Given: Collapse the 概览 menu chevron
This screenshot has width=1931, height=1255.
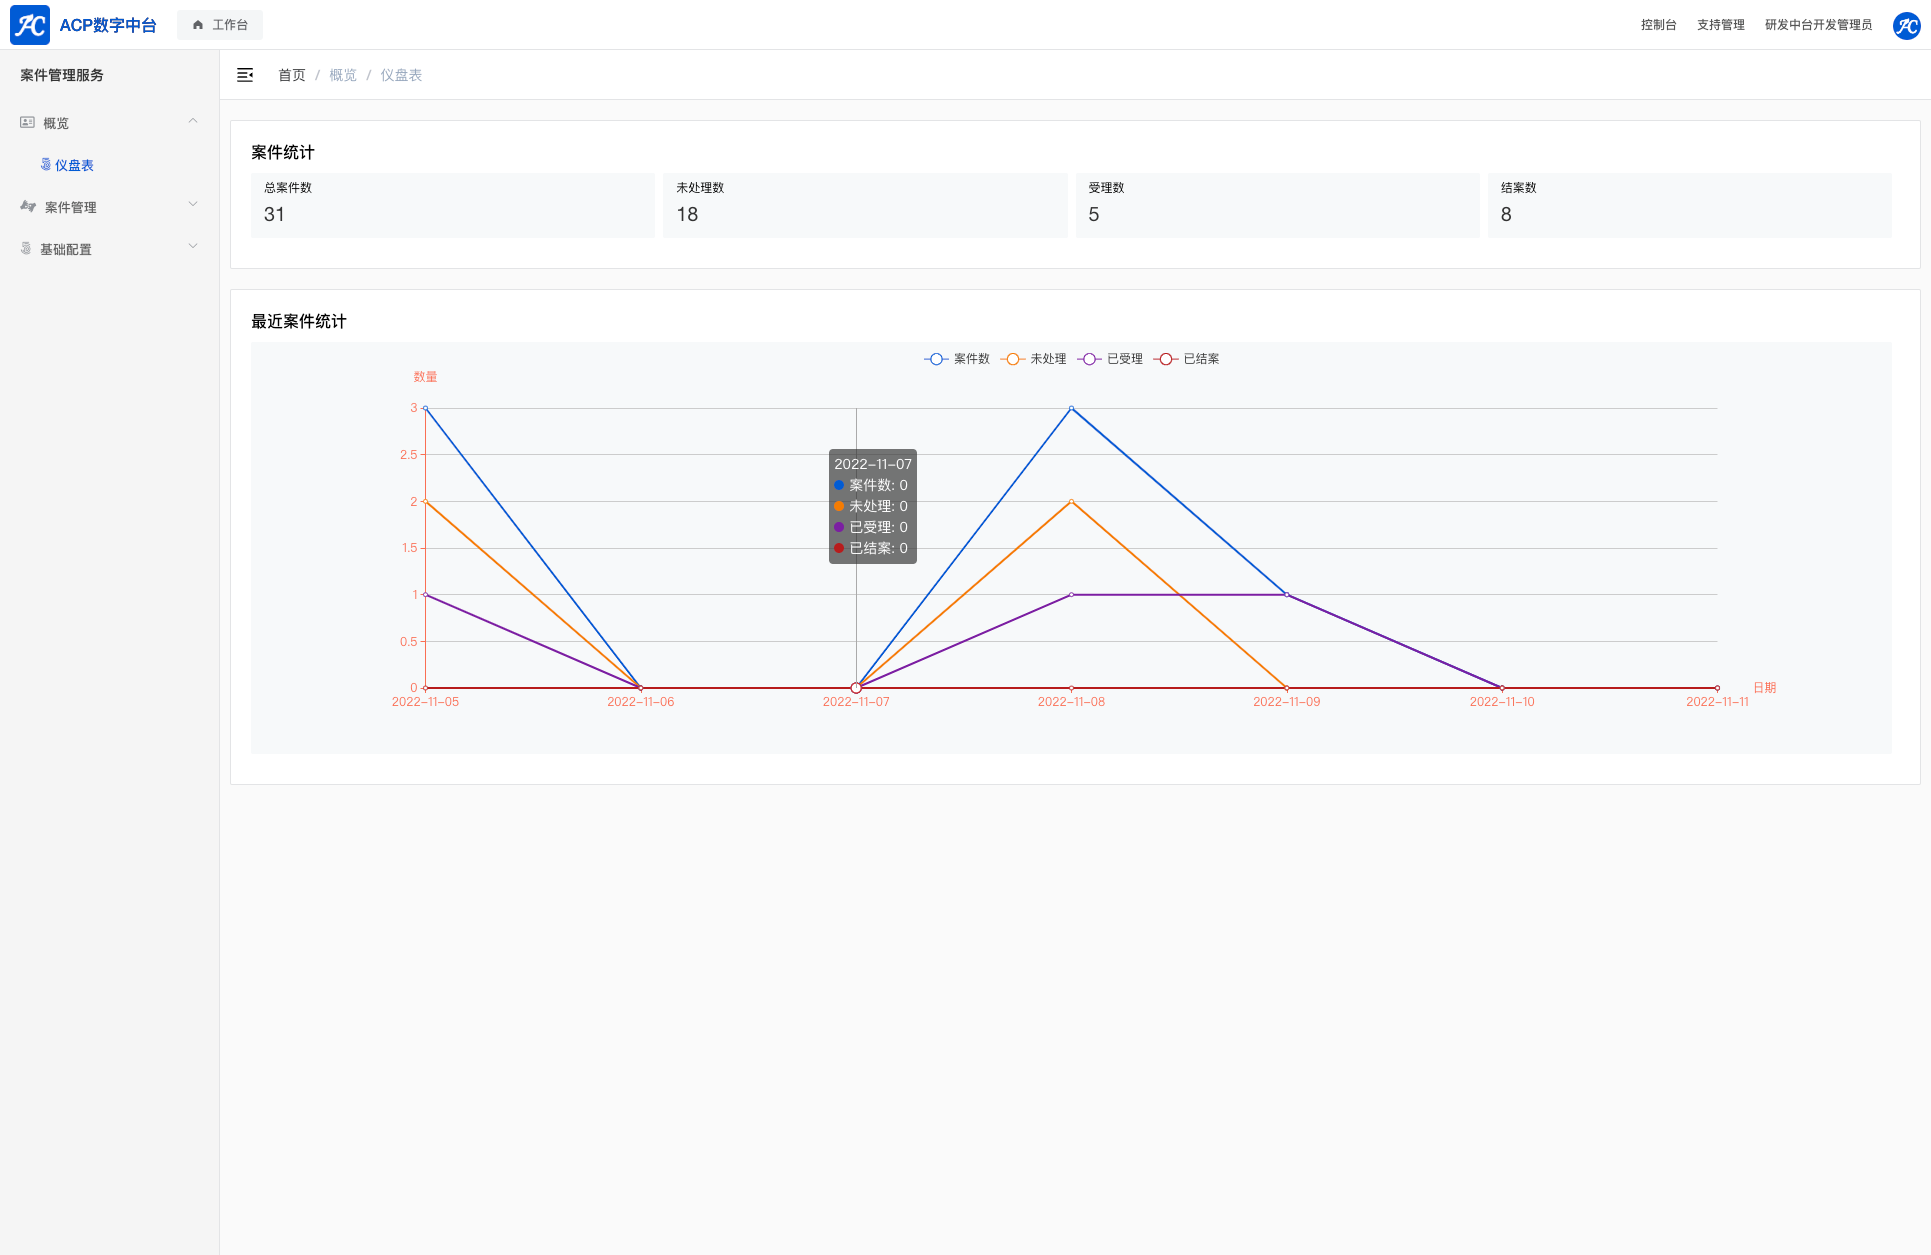Looking at the screenshot, I should (193, 122).
